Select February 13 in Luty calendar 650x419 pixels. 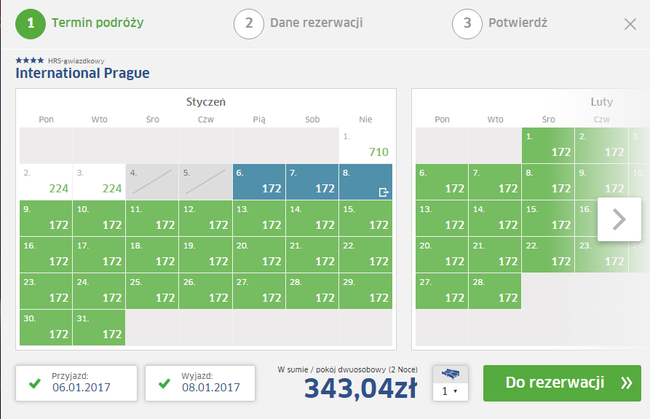442,218
